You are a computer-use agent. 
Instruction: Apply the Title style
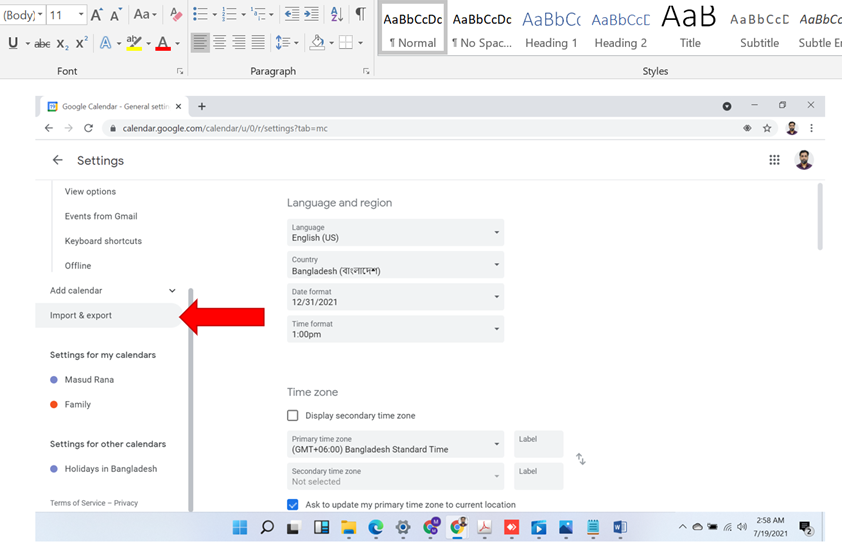689,30
